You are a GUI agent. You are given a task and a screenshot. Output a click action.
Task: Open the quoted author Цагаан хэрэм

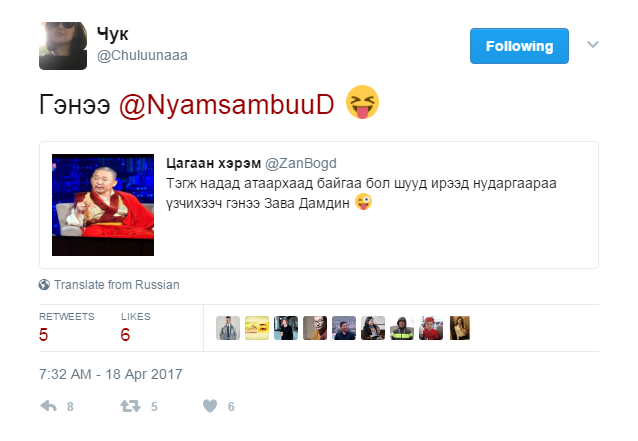213,163
